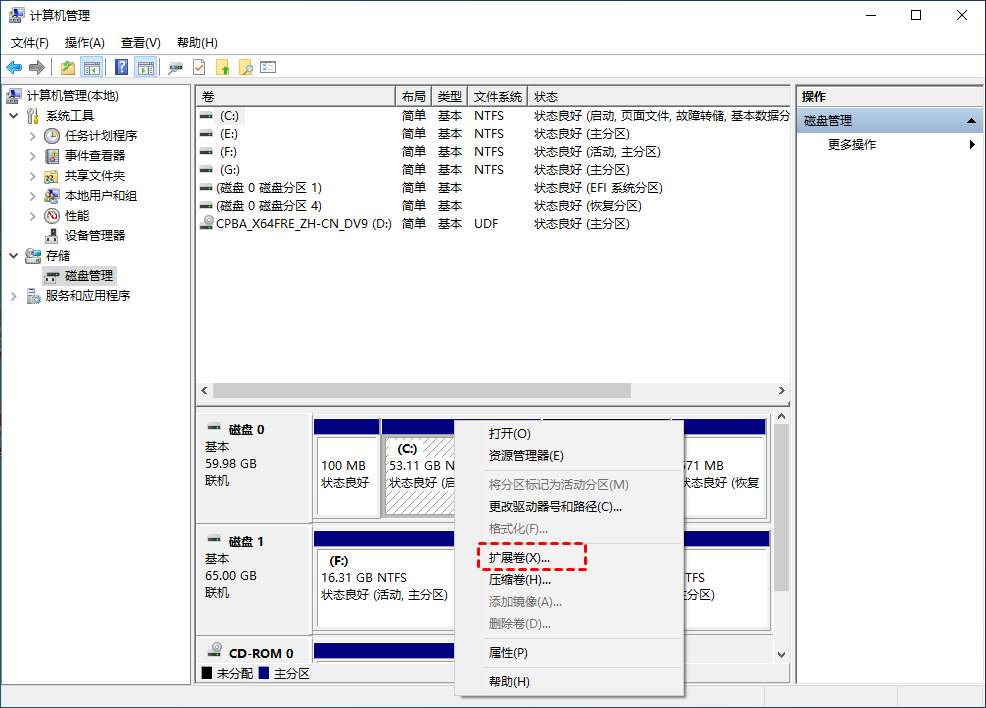
Task: Select 设备管理器 (Device Manager) icon in tree
Action: pyautogui.click(x=53, y=235)
